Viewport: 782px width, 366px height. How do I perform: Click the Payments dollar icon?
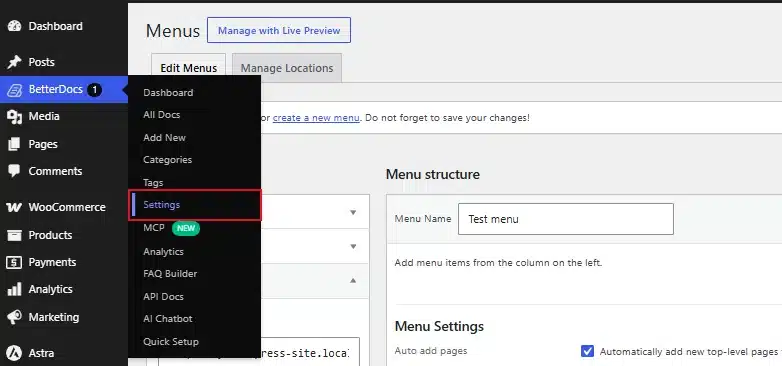(14, 262)
